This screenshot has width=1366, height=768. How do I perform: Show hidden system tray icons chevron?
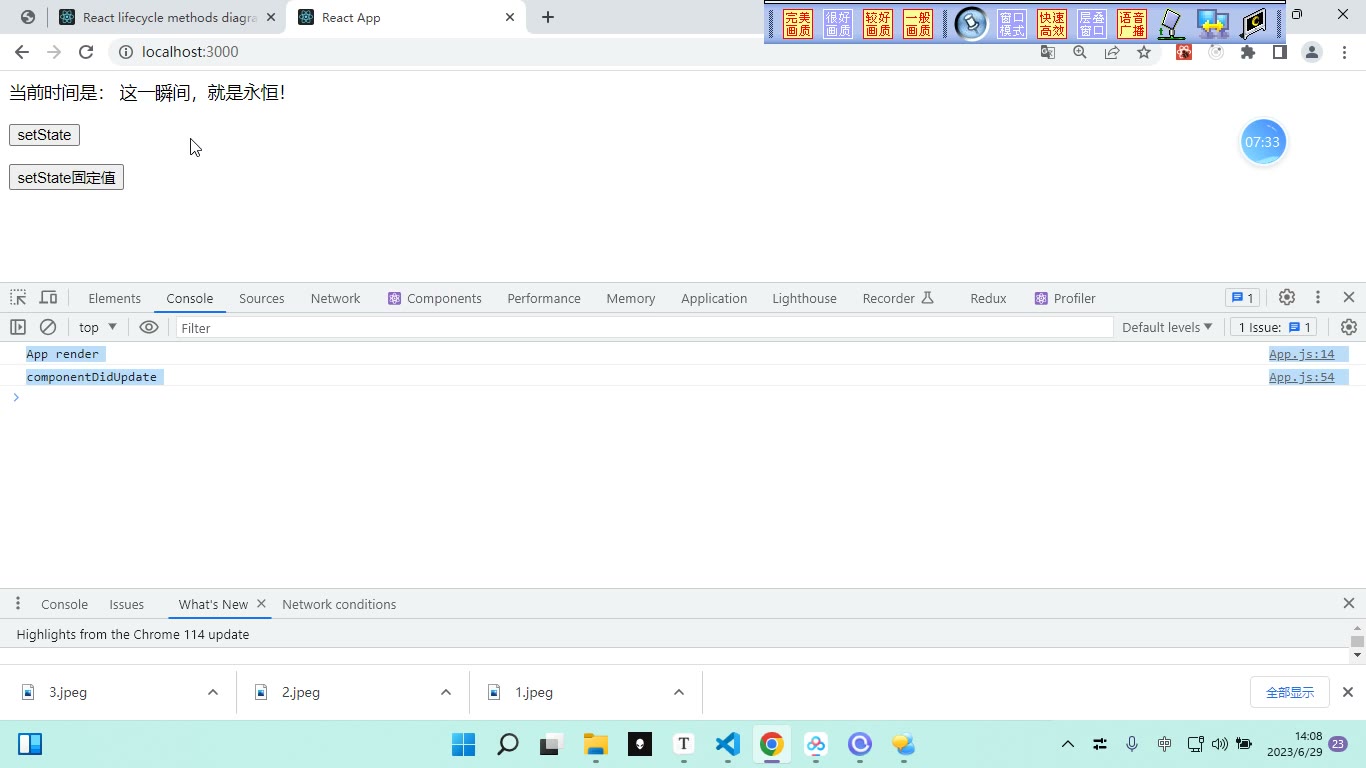(1068, 744)
